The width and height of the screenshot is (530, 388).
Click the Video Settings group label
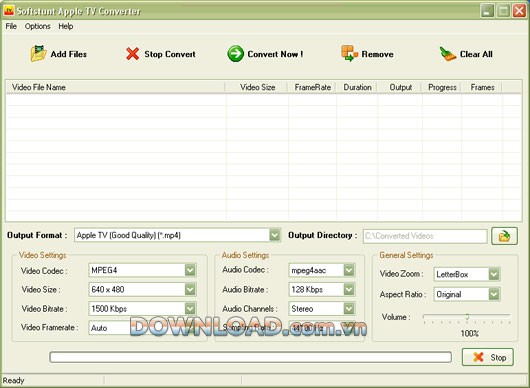(x=43, y=255)
